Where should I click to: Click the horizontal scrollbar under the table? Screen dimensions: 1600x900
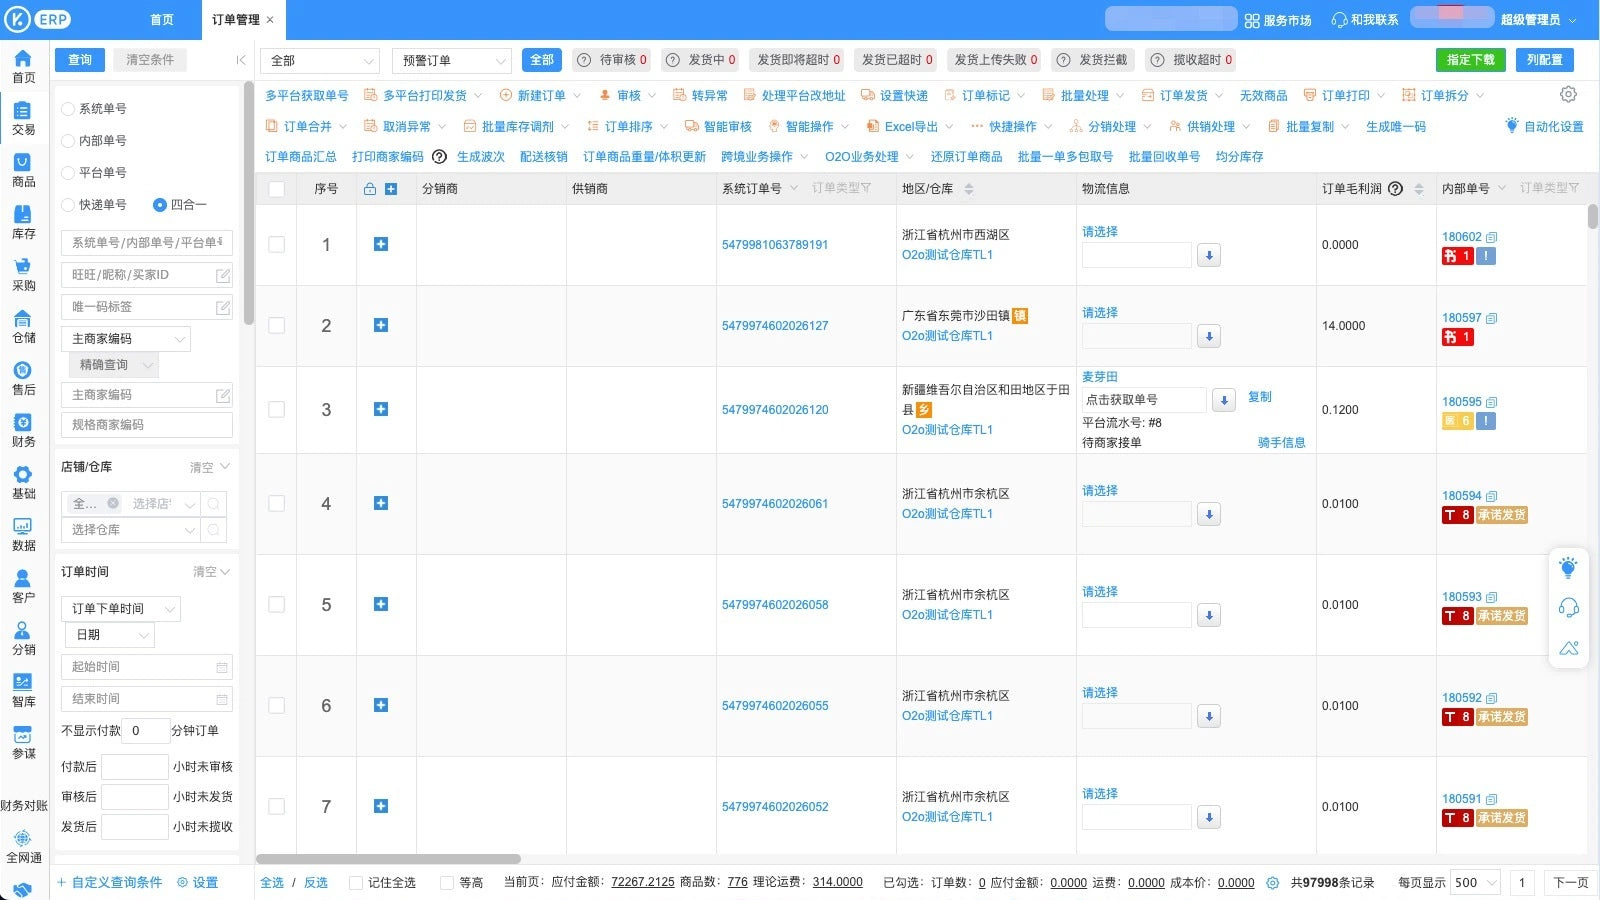click(x=388, y=859)
